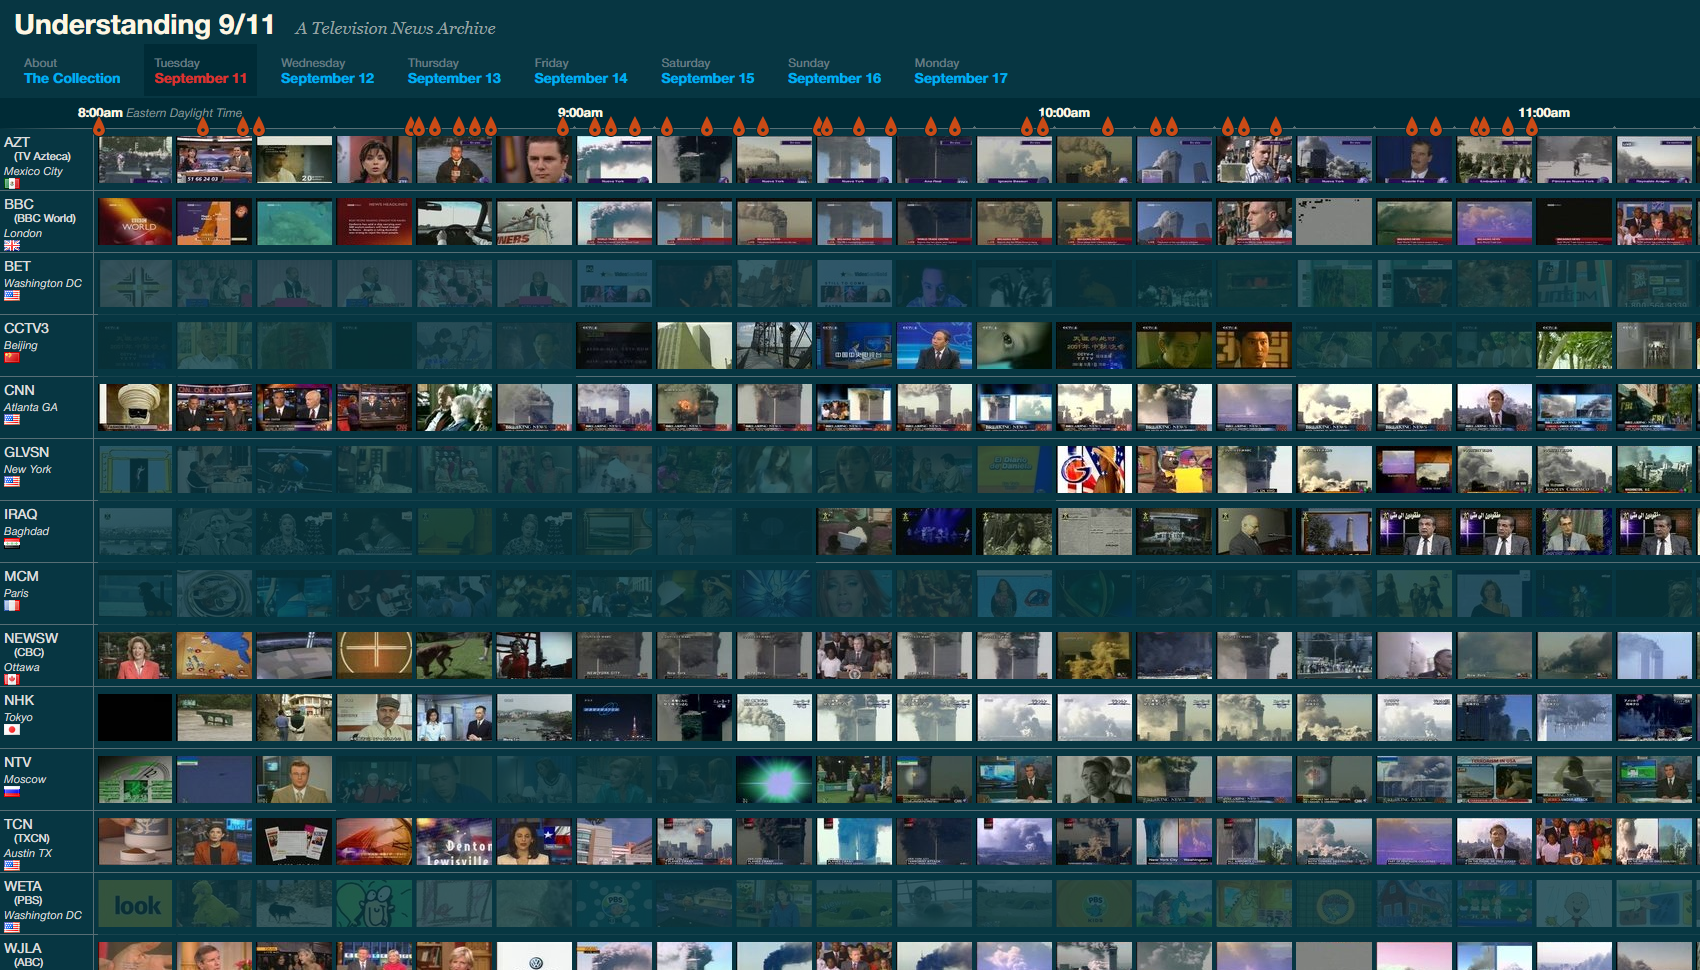Click the US flag under GLVSN New York
This screenshot has width=1700, height=970.
(11, 481)
